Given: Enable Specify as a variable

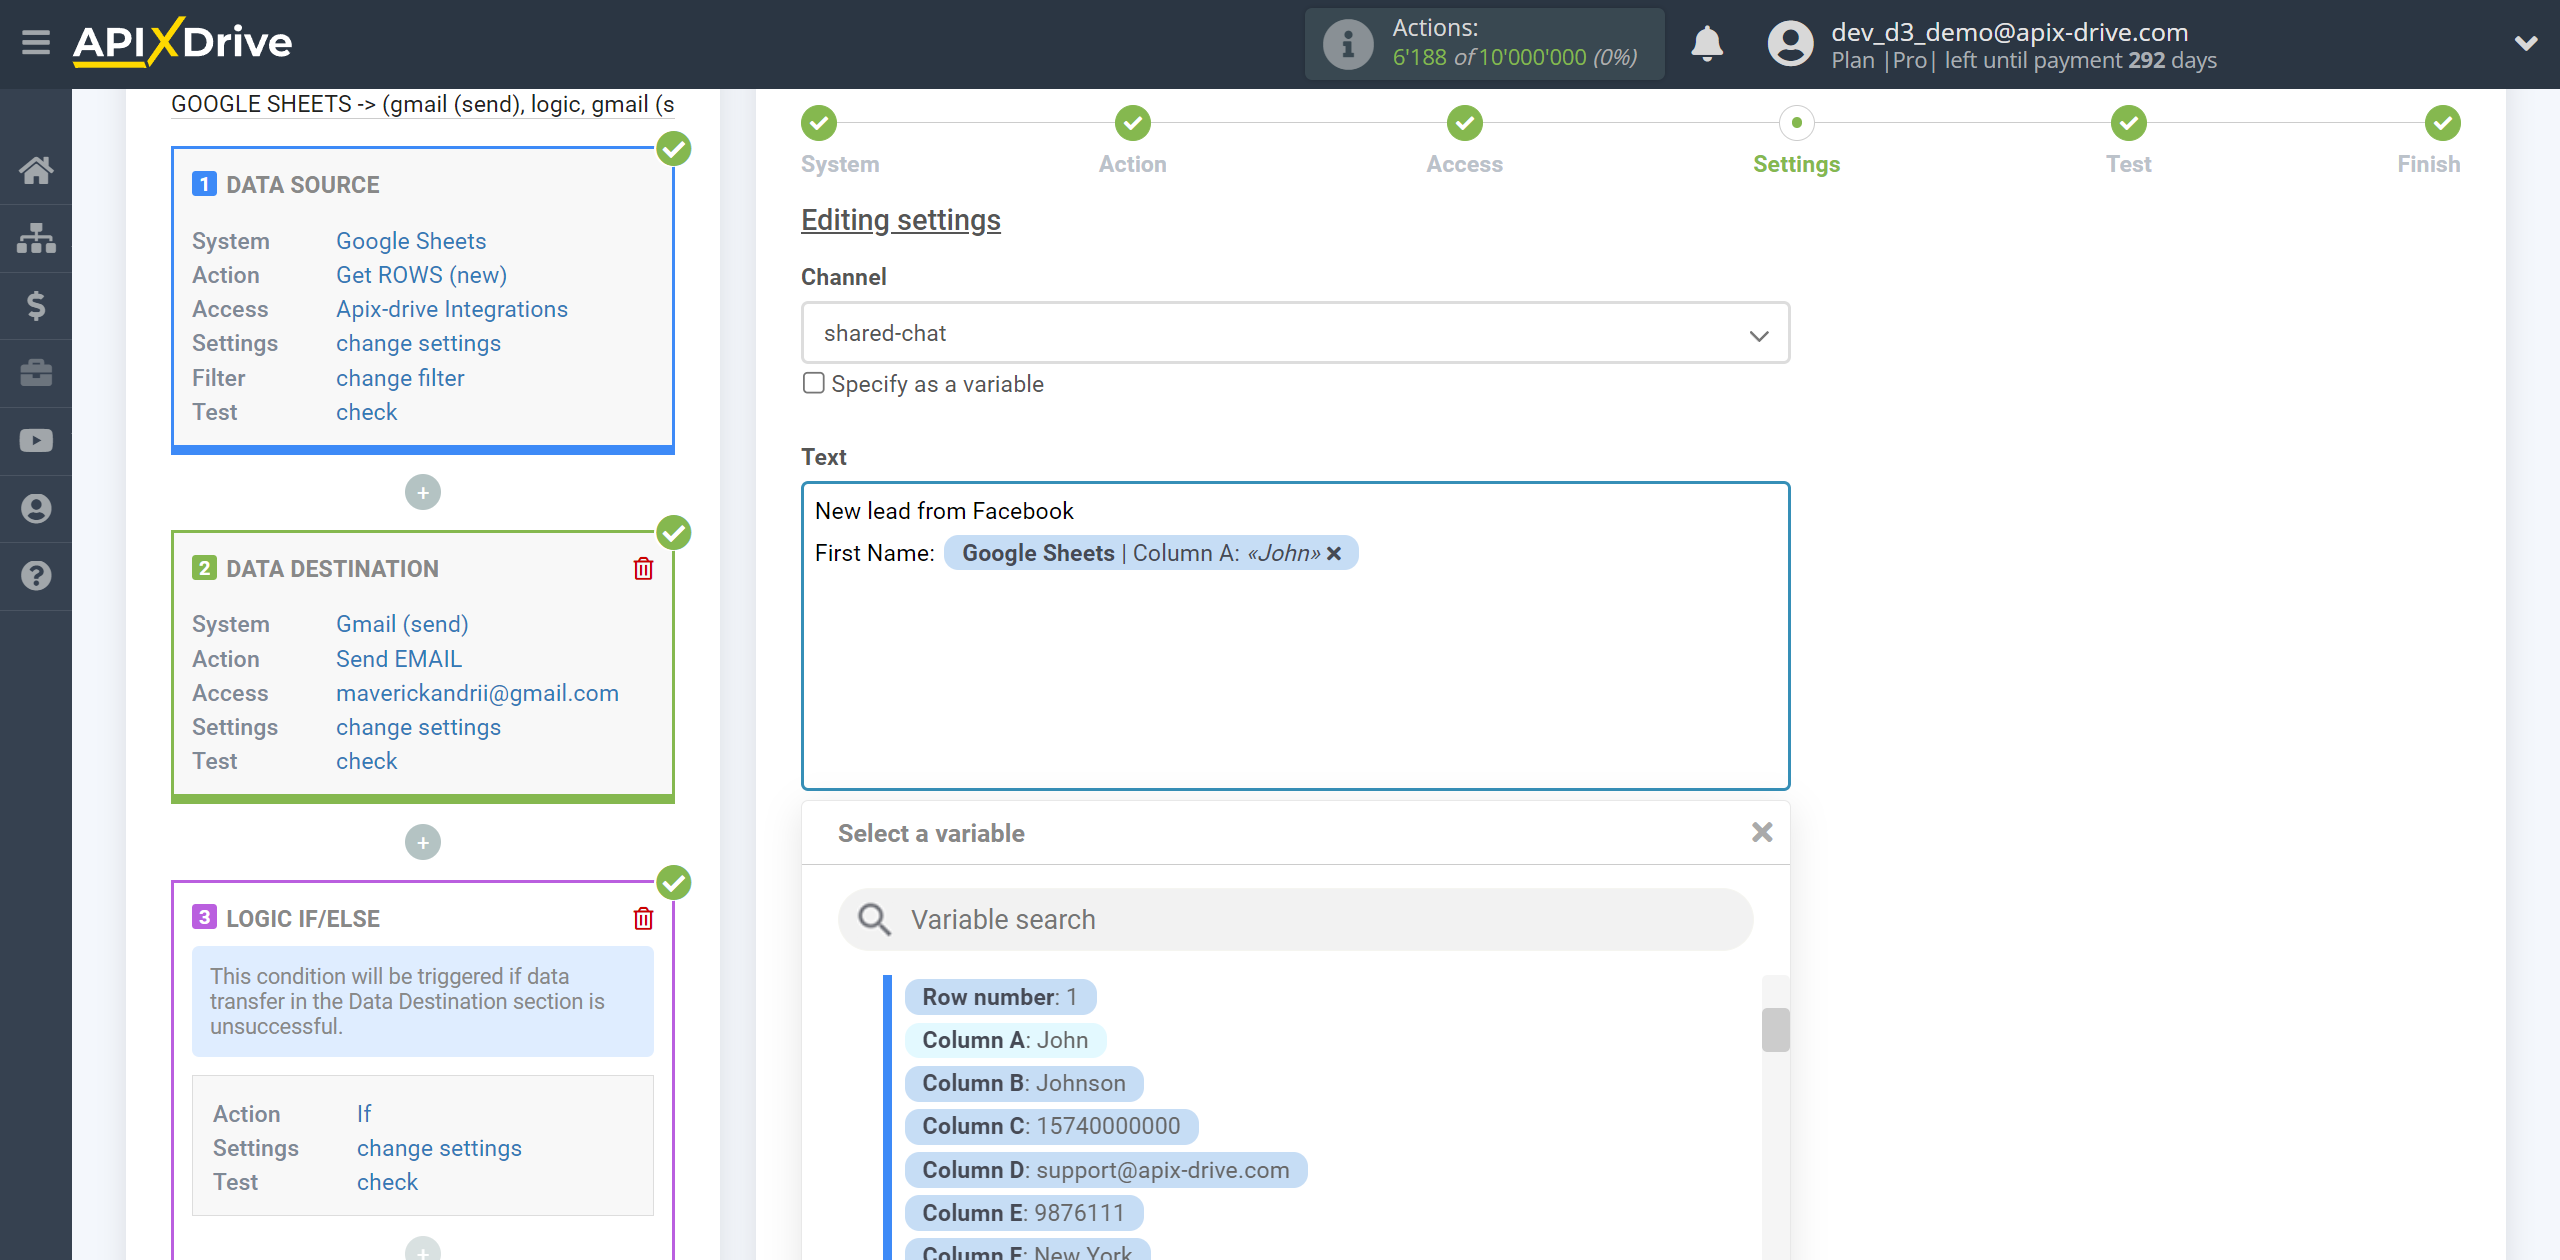Looking at the screenshot, I should point(814,383).
